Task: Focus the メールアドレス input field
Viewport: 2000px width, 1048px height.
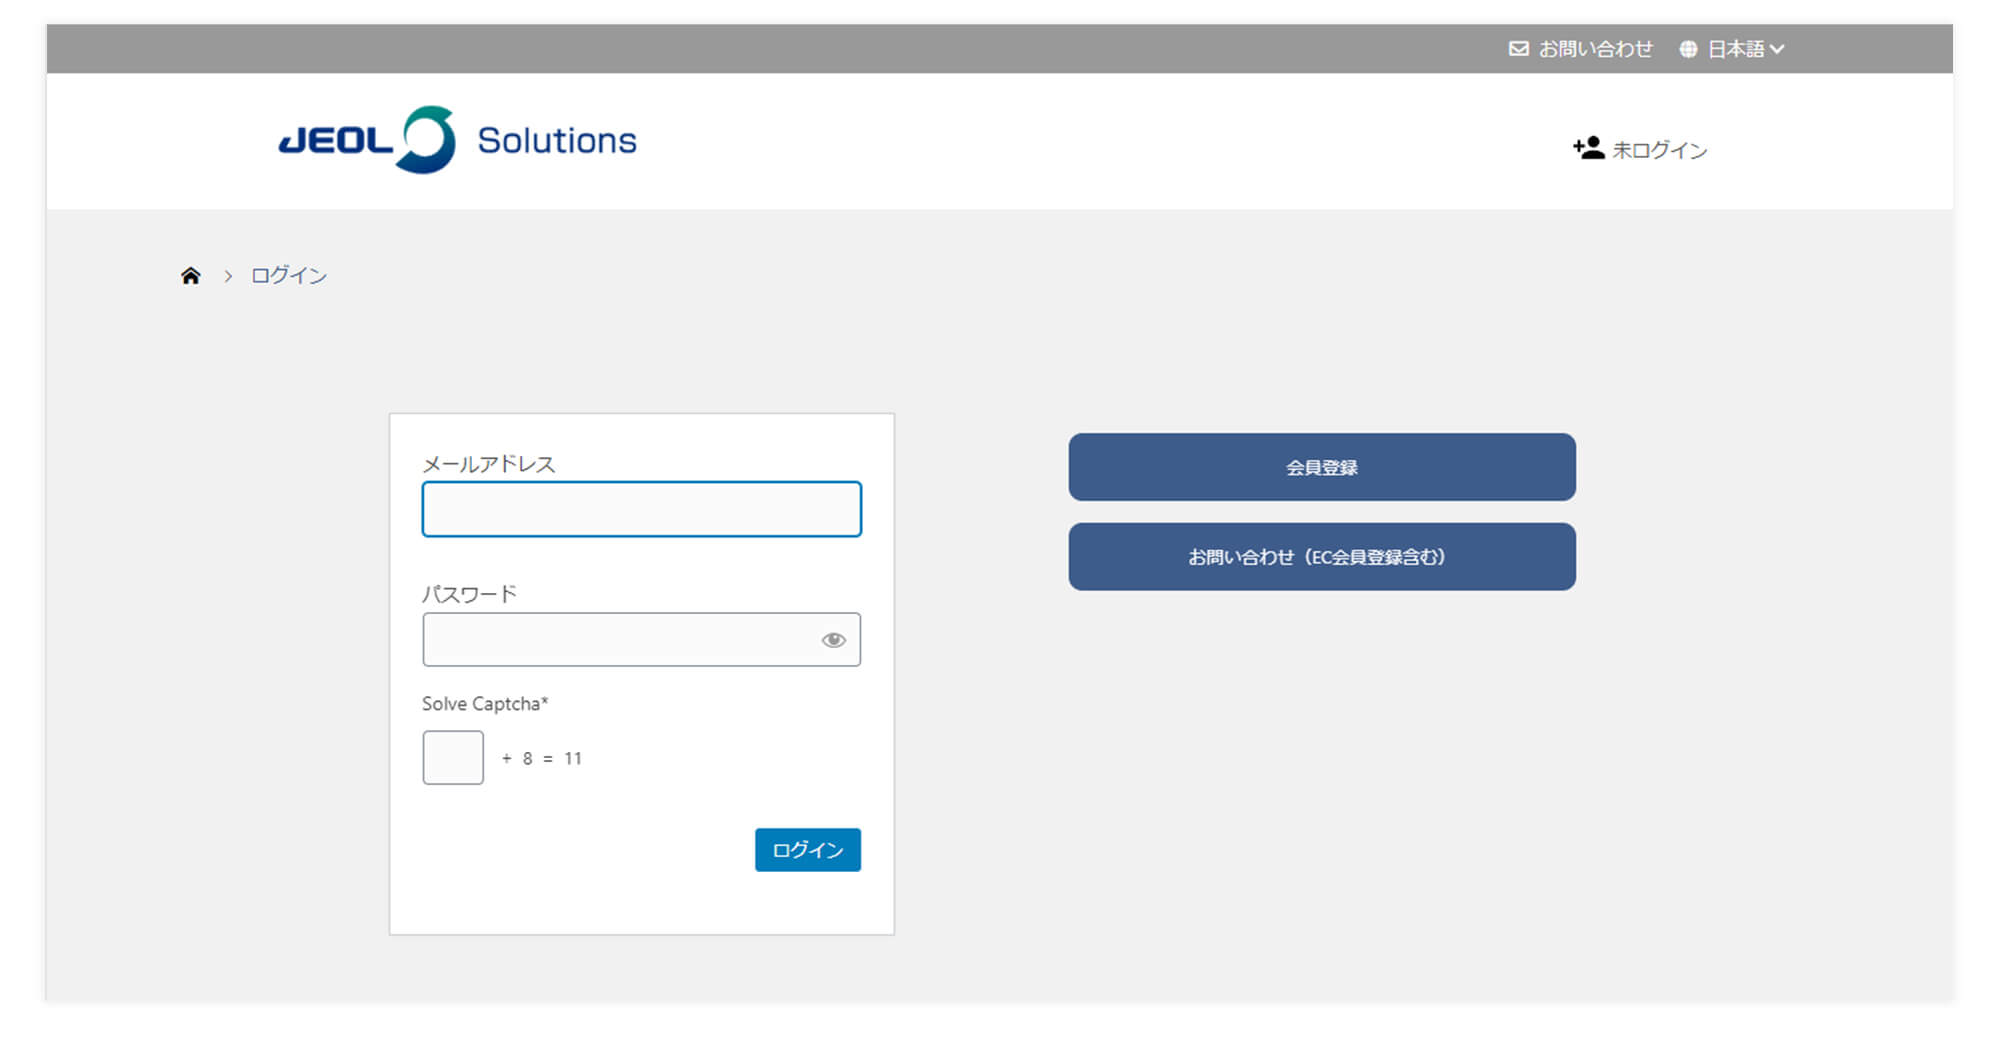Action: coord(641,509)
